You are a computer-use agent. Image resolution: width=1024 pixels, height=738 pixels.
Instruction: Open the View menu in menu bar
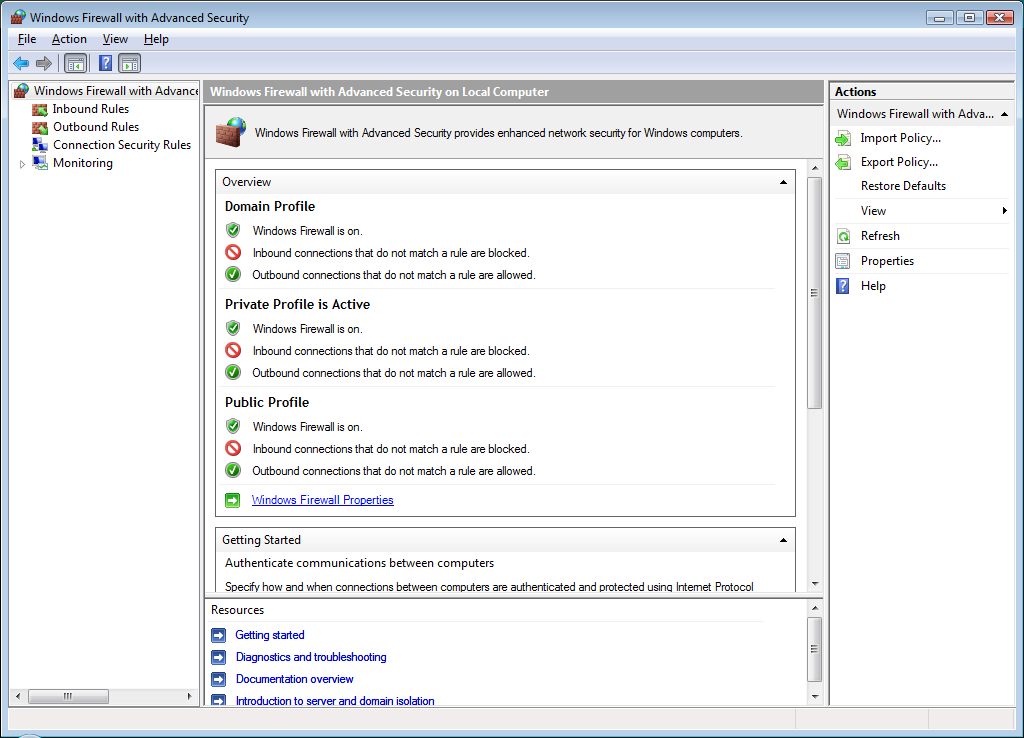(115, 39)
